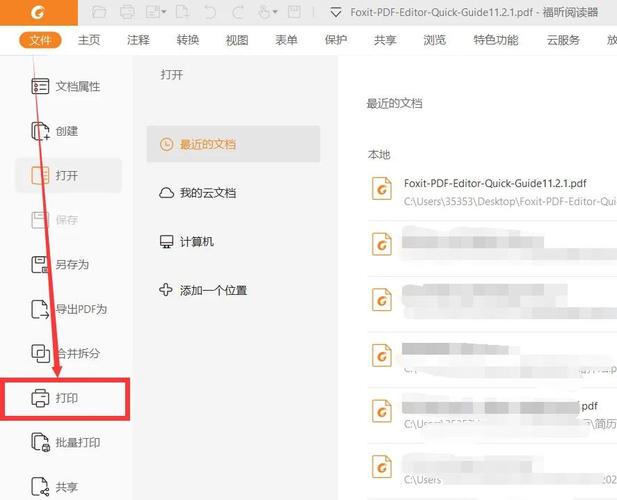Switch to the 主页 tab
The height and width of the screenshot is (500, 617).
[89, 40]
